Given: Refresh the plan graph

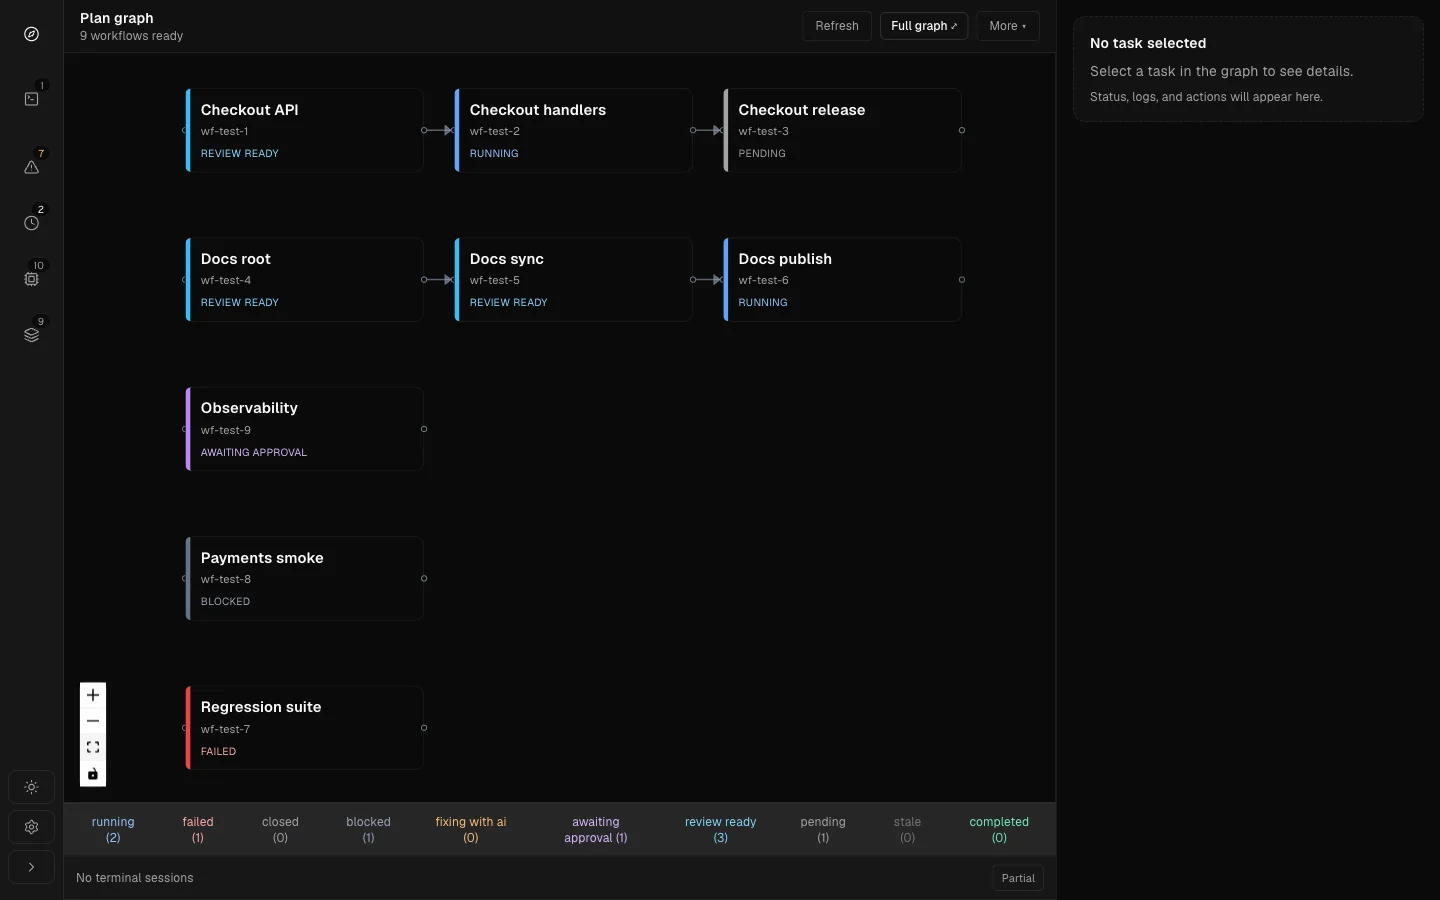Looking at the screenshot, I should 837,26.
